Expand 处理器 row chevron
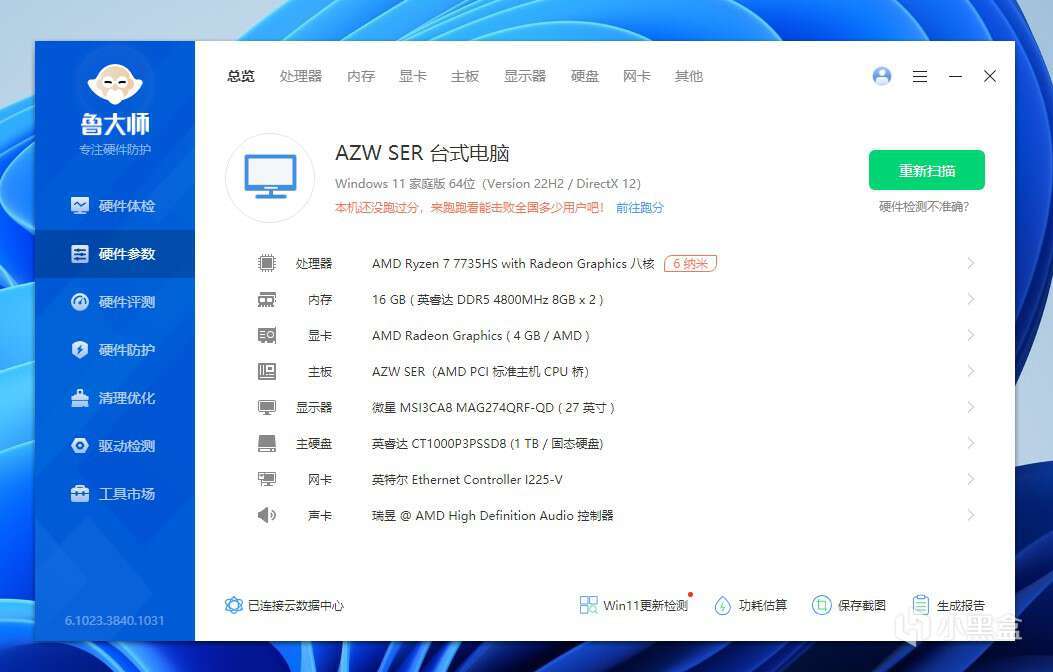The image size is (1053, 672). point(970,263)
